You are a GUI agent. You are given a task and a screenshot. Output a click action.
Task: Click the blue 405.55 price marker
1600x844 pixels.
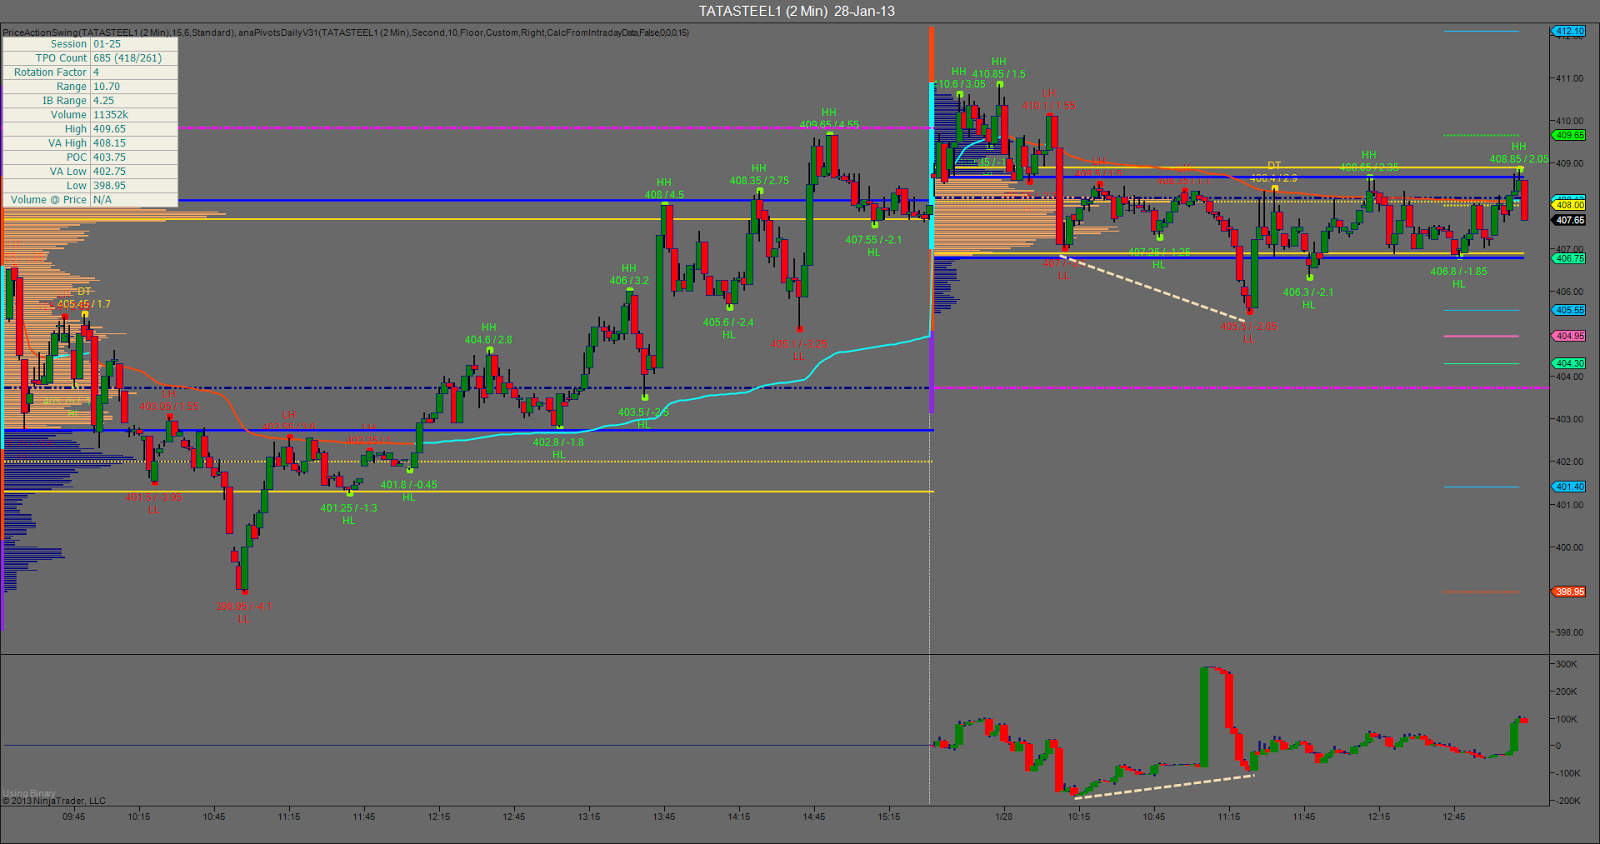[x=1569, y=310]
